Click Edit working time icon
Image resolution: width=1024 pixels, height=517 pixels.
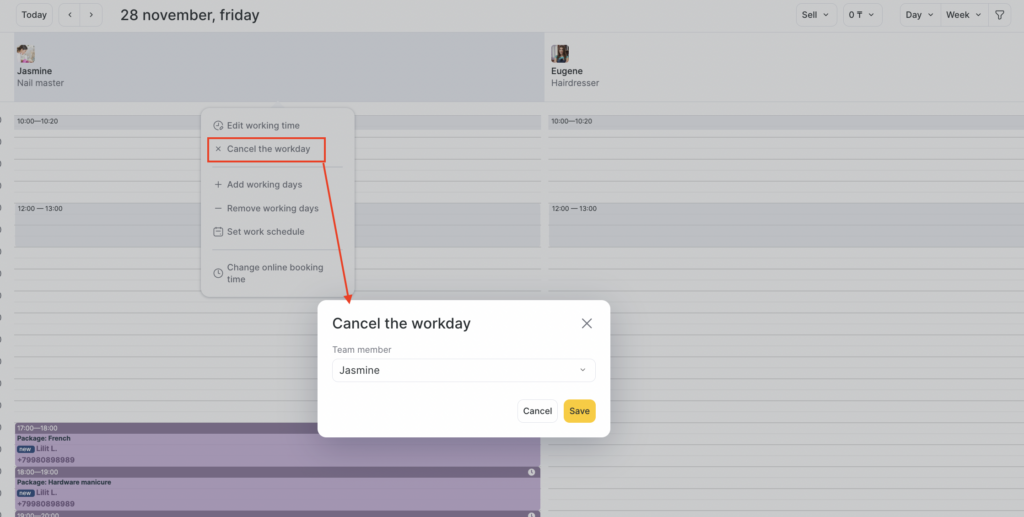[218, 126]
